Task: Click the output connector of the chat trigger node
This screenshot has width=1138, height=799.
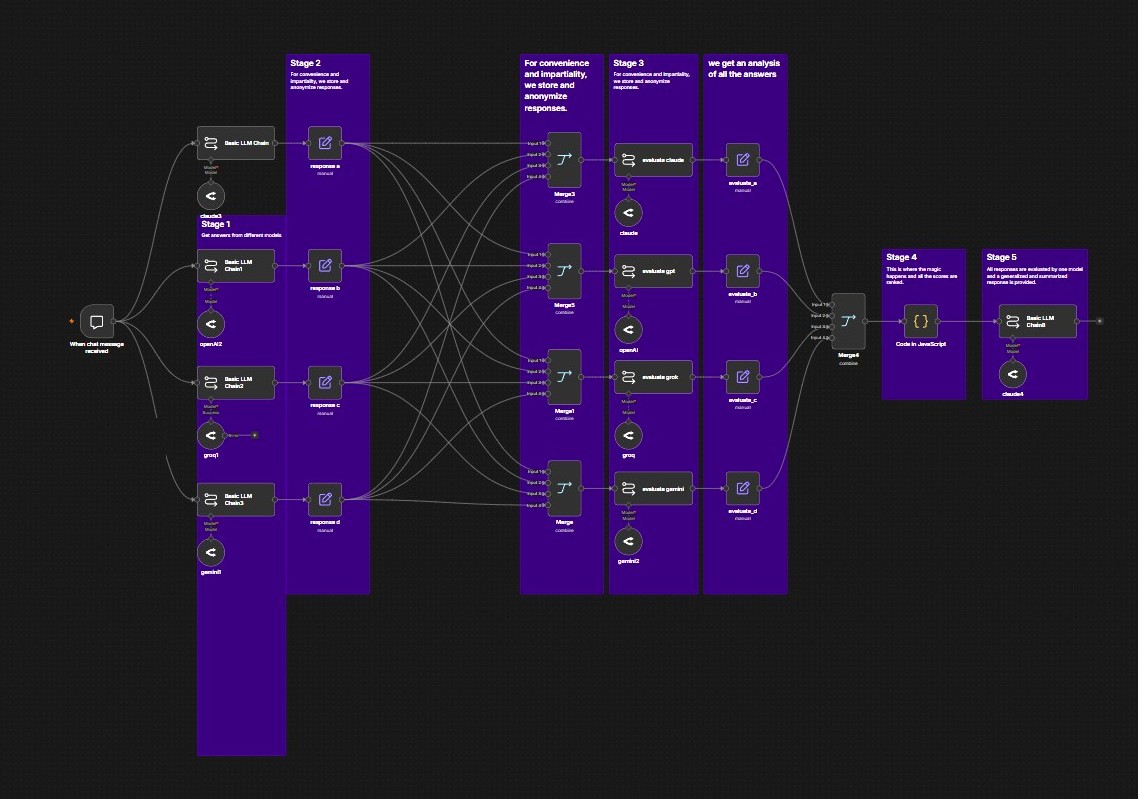Action: (114, 321)
